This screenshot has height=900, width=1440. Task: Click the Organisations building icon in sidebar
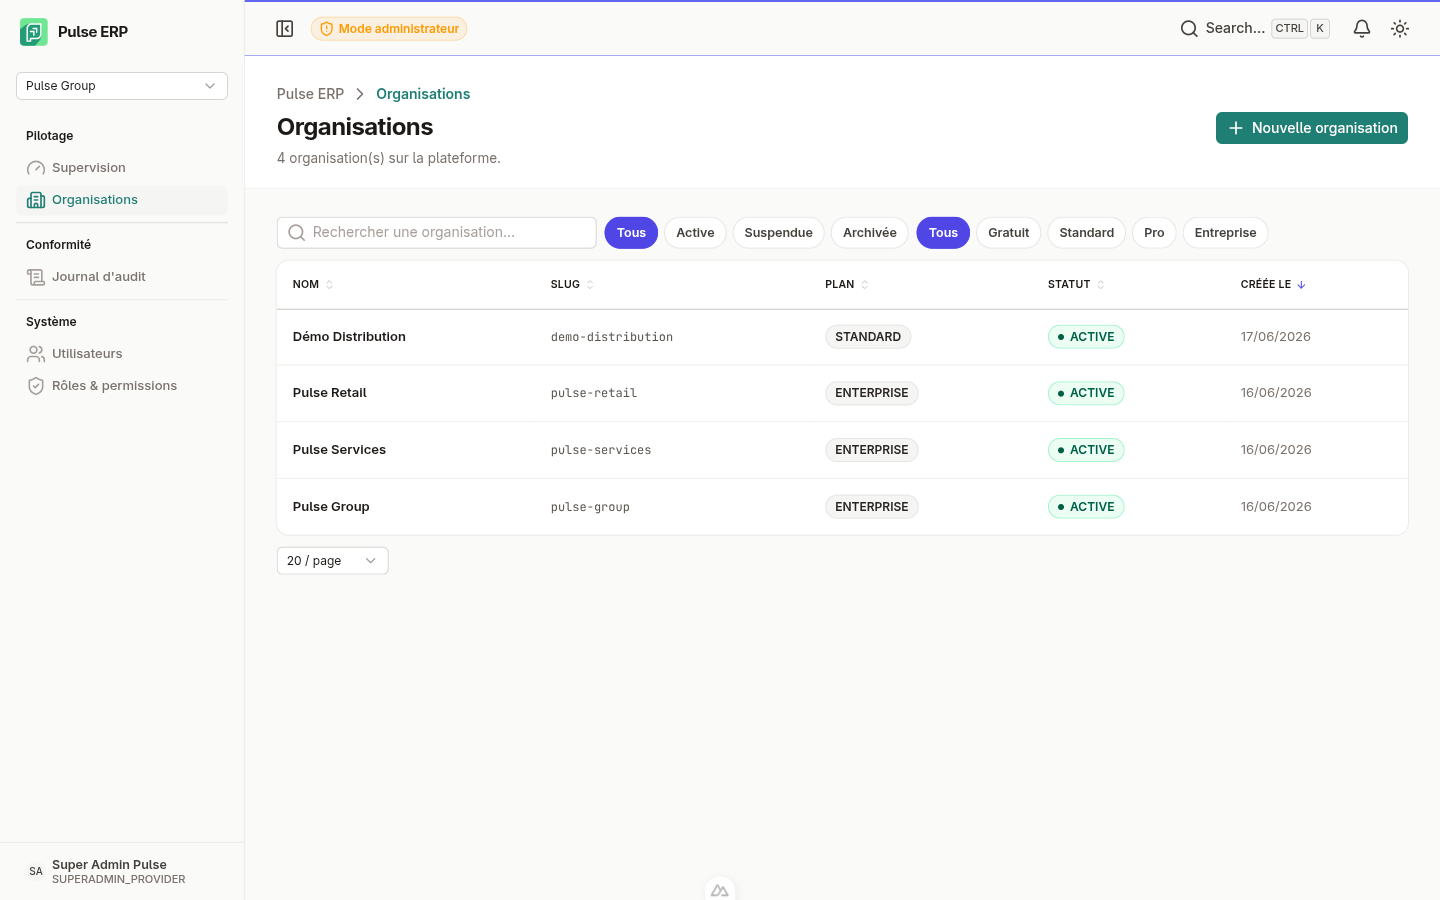point(36,200)
